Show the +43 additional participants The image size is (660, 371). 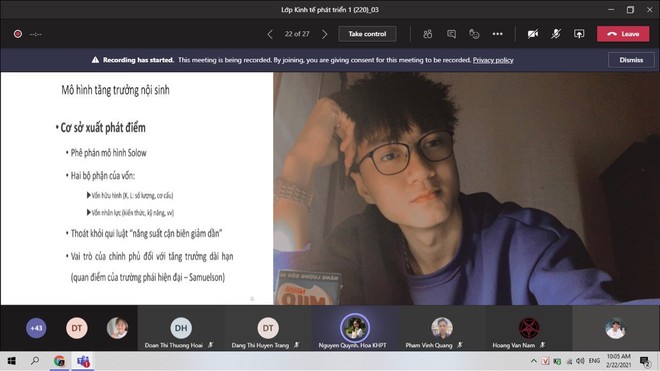coord(36,328)
